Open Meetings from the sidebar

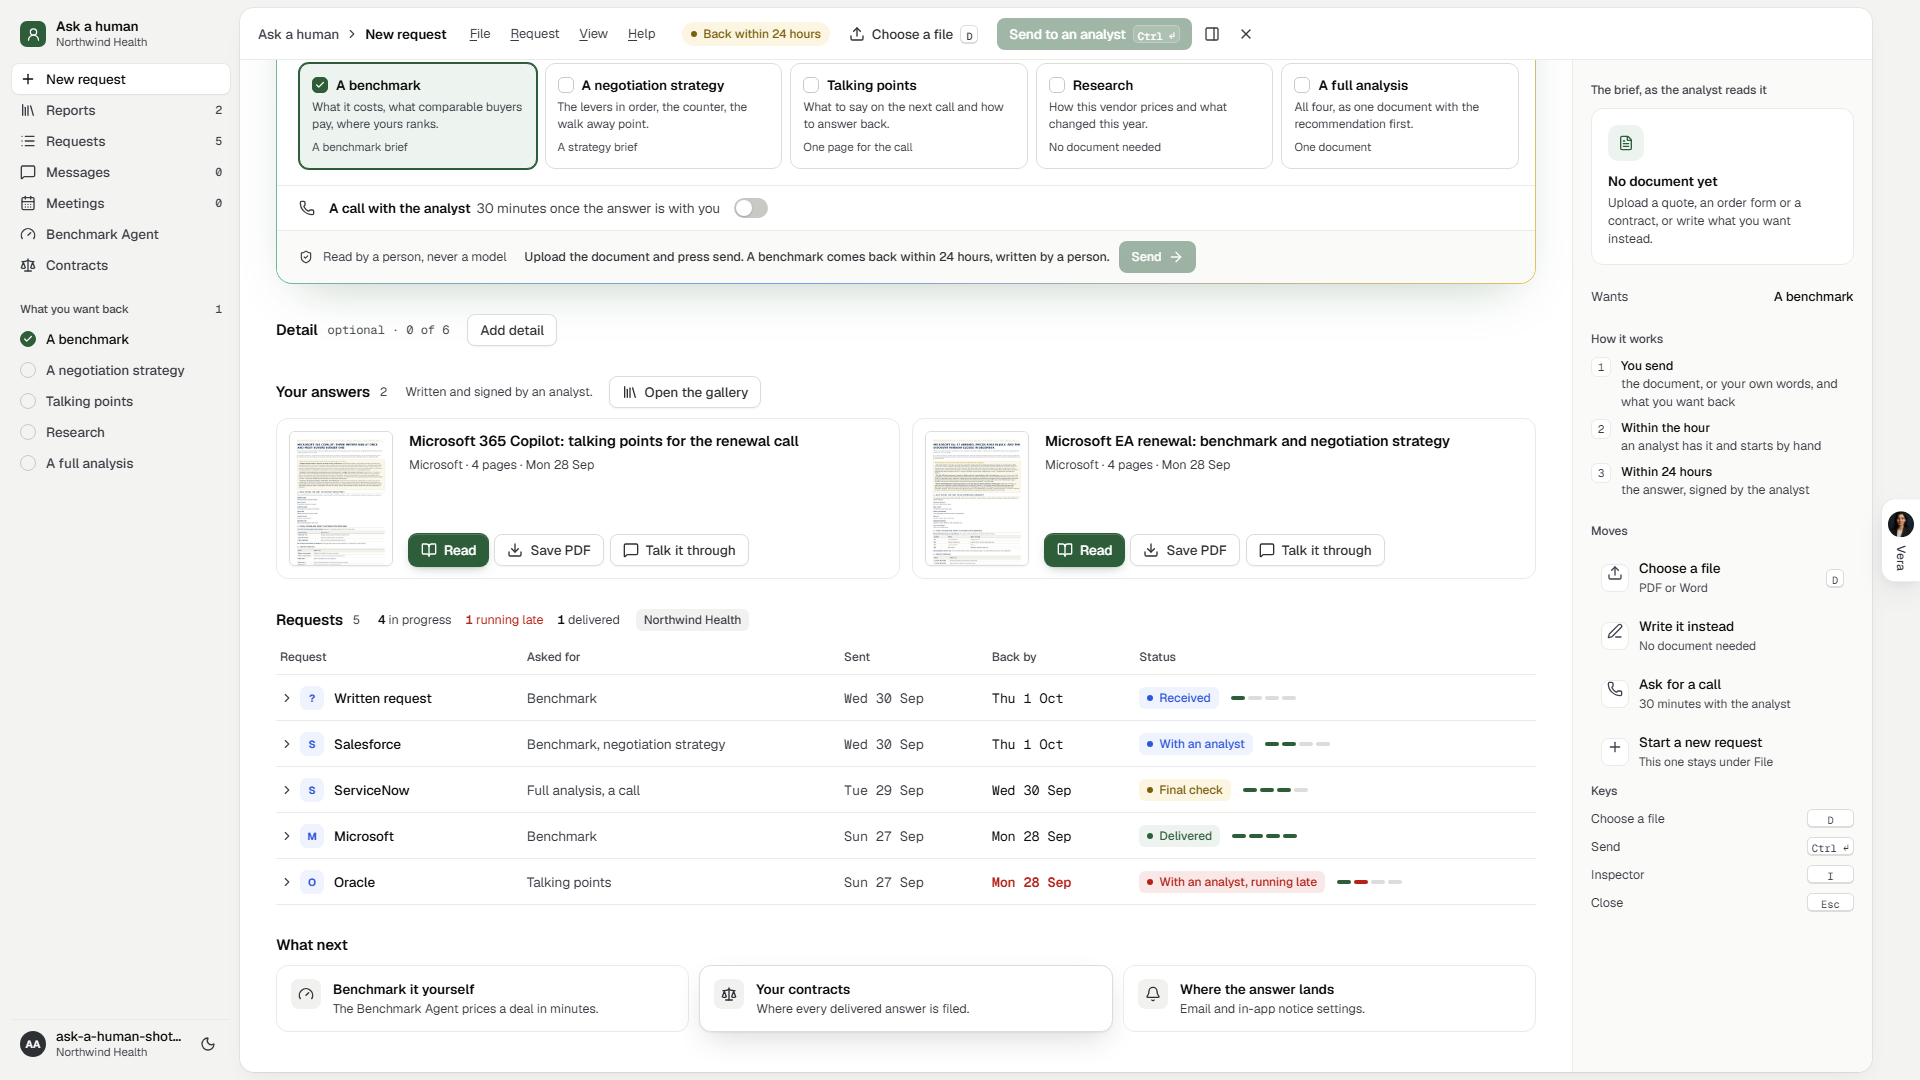pos(120,203)
